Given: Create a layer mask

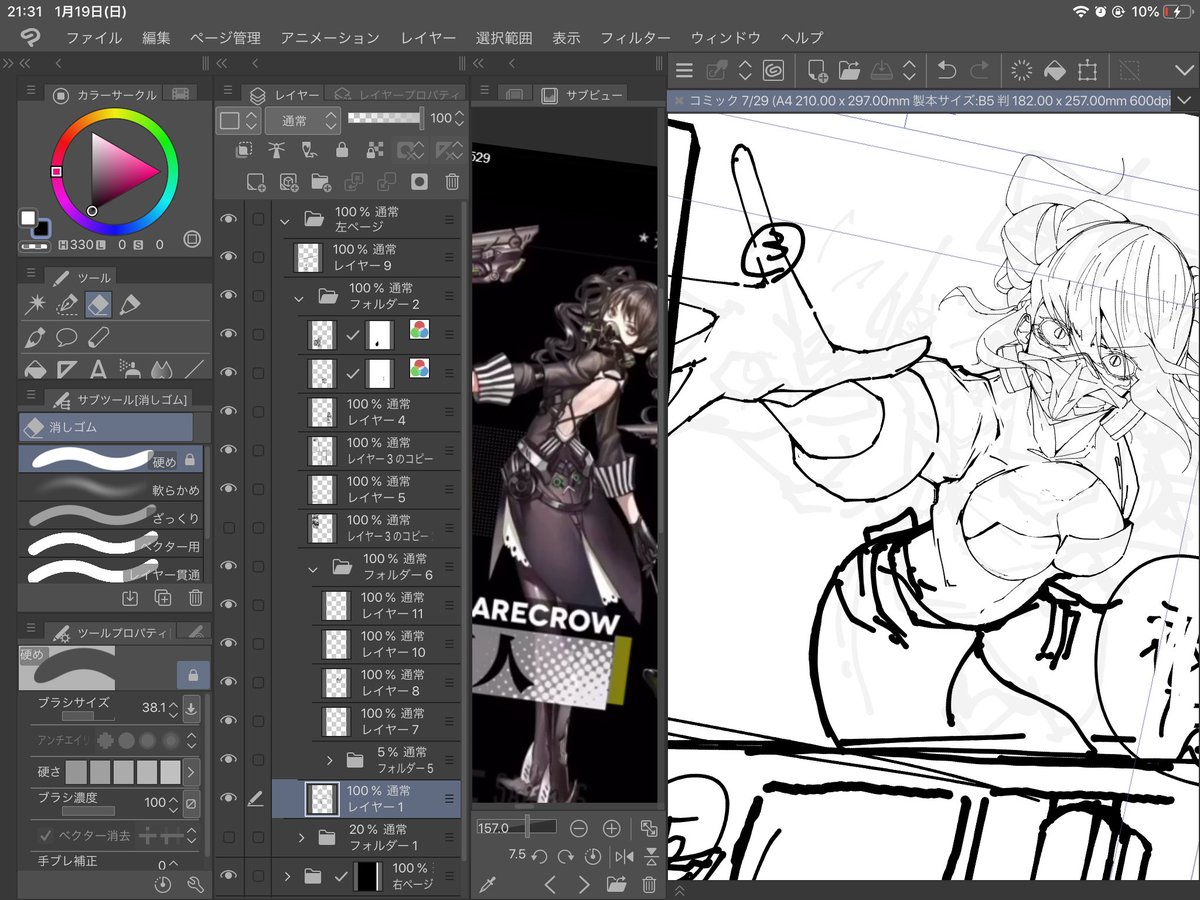Looking at the screenshot, I should click(x=420, y=182).
